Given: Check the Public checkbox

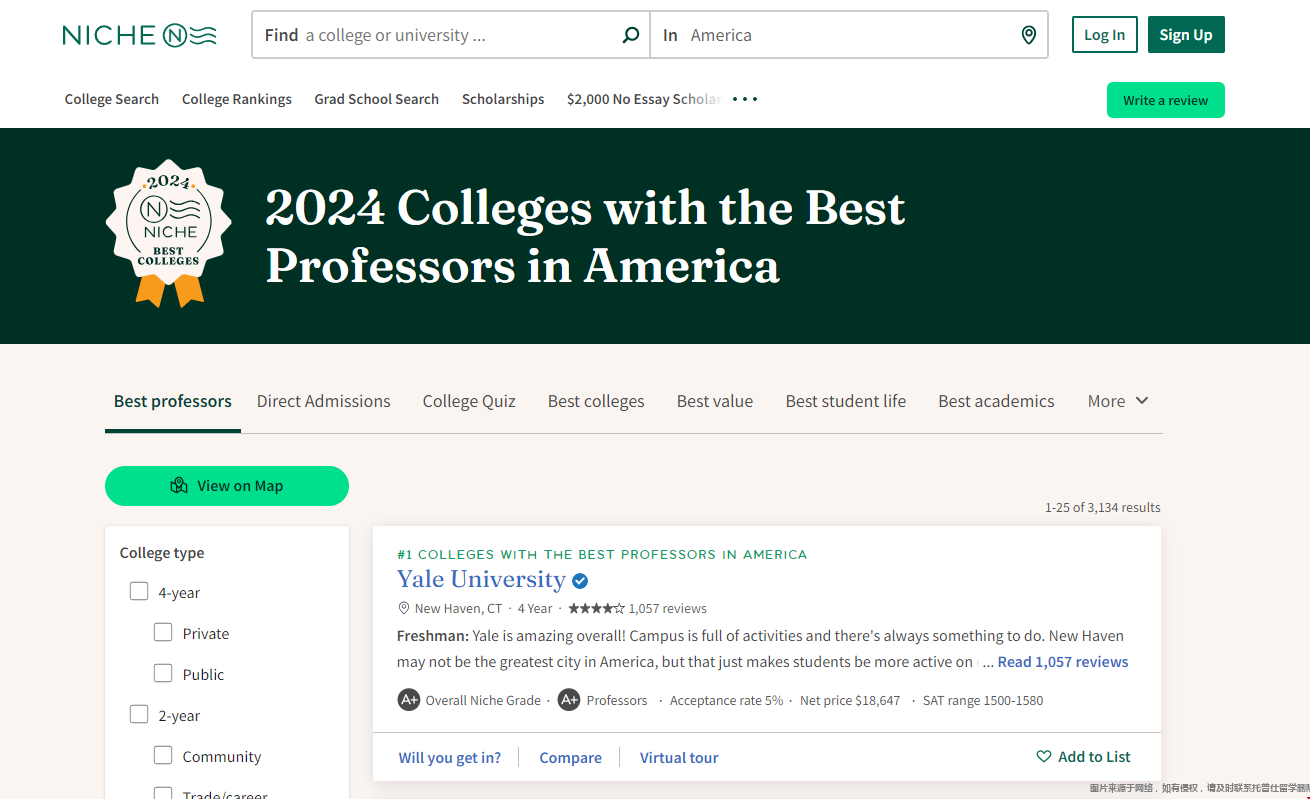Looking at the screenshot, I should 163,673.
